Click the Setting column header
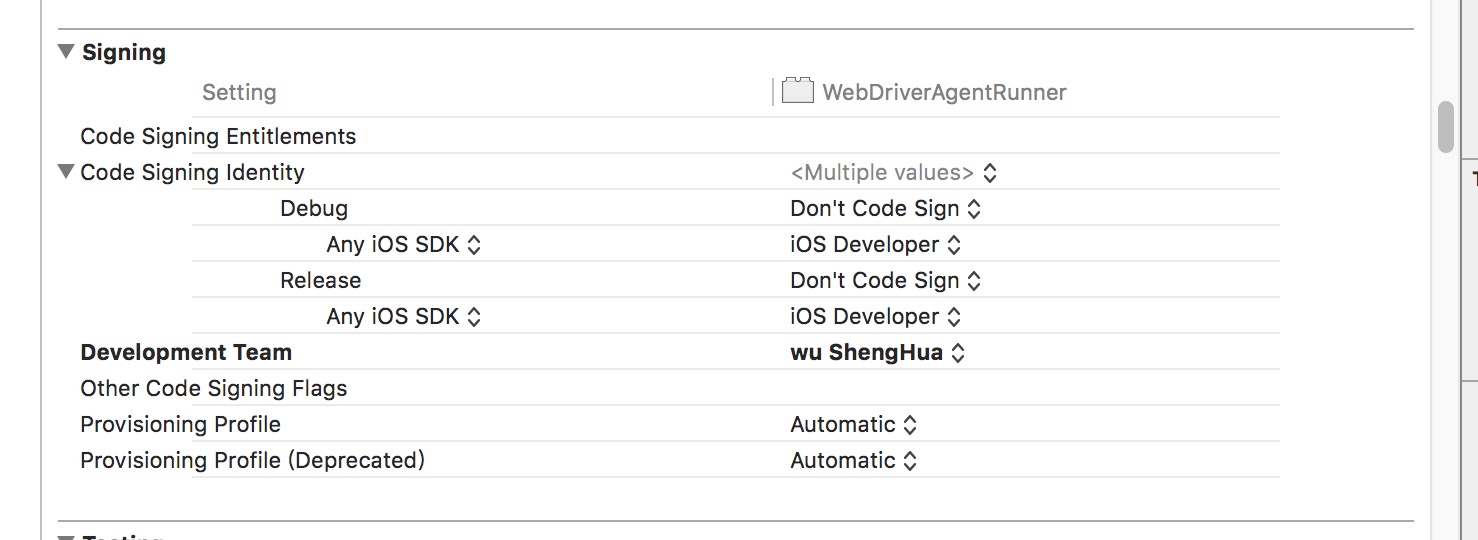Viewport: 1478px width, 540px height. [x=239, y=92]
